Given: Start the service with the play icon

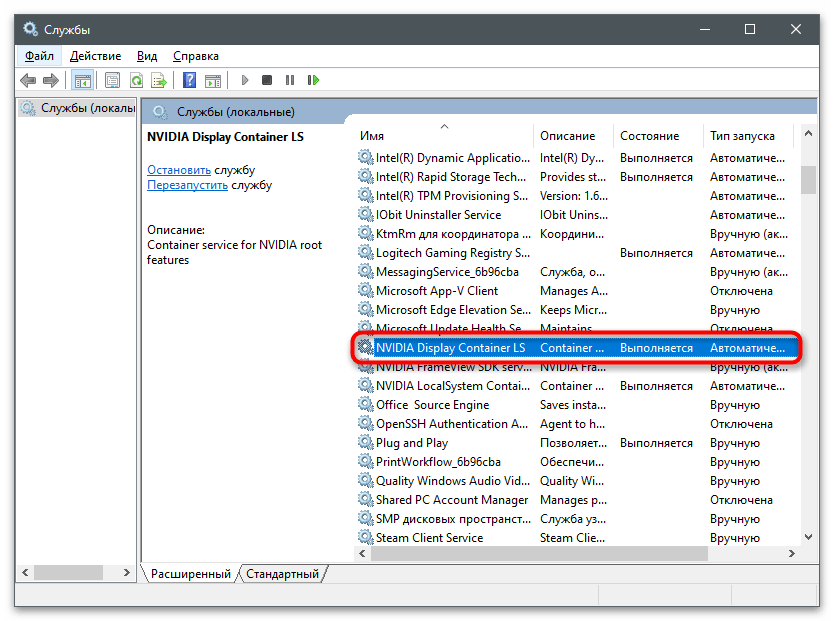Looking at the screenshot, I should tap(245, 80).
